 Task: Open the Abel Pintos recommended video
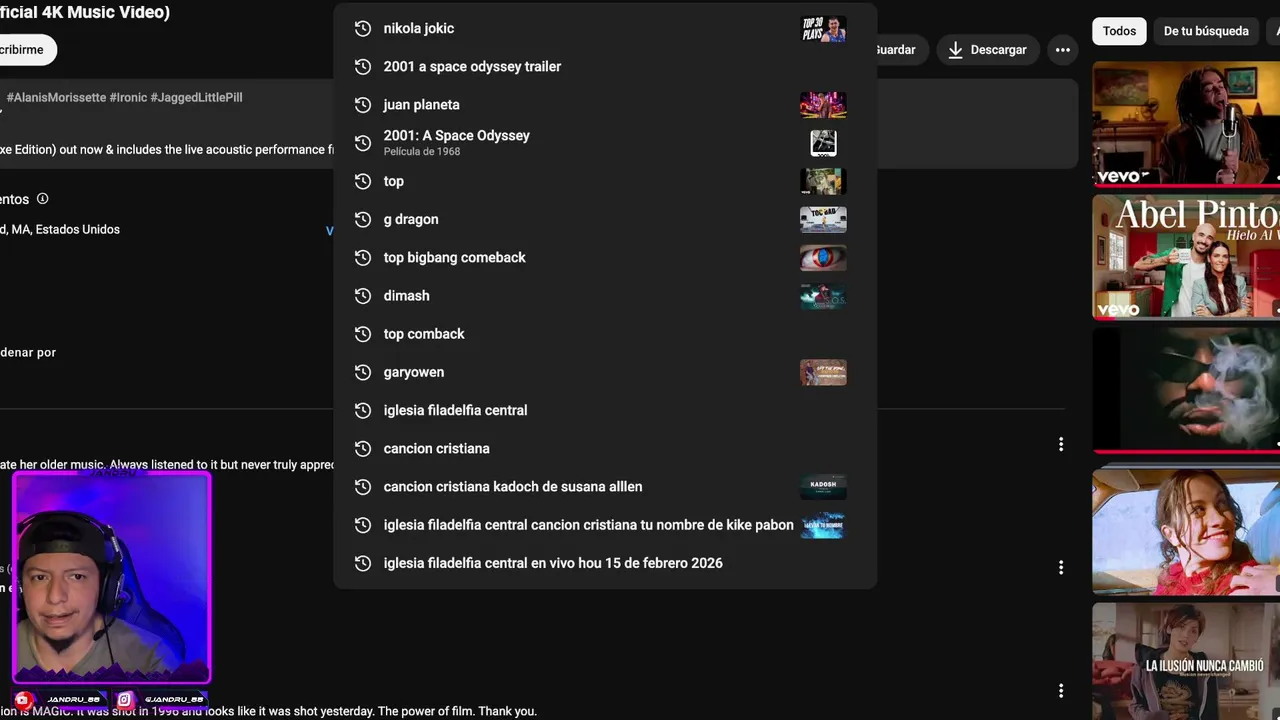[1186, 256]
